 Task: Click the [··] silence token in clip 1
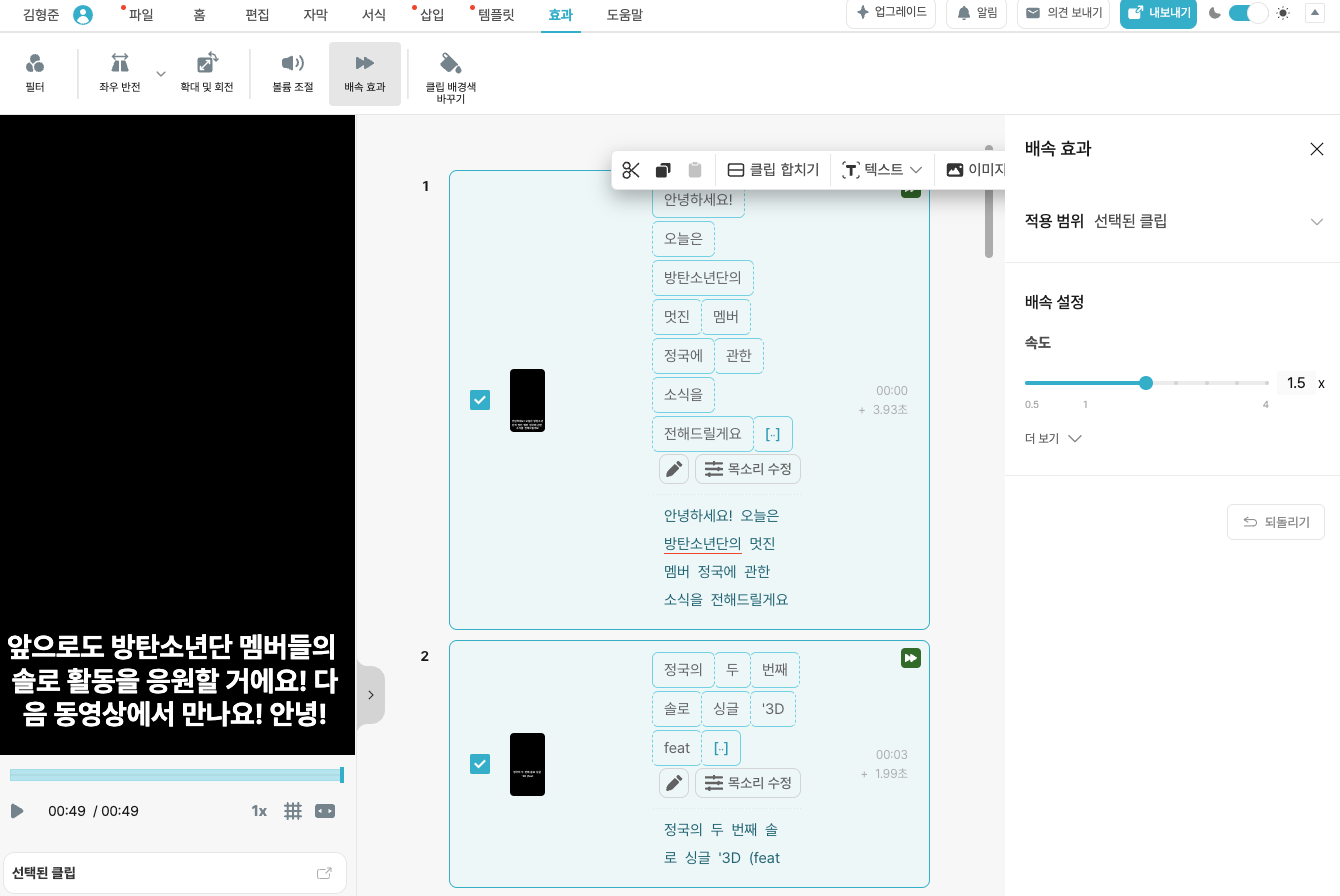(773, 434)
